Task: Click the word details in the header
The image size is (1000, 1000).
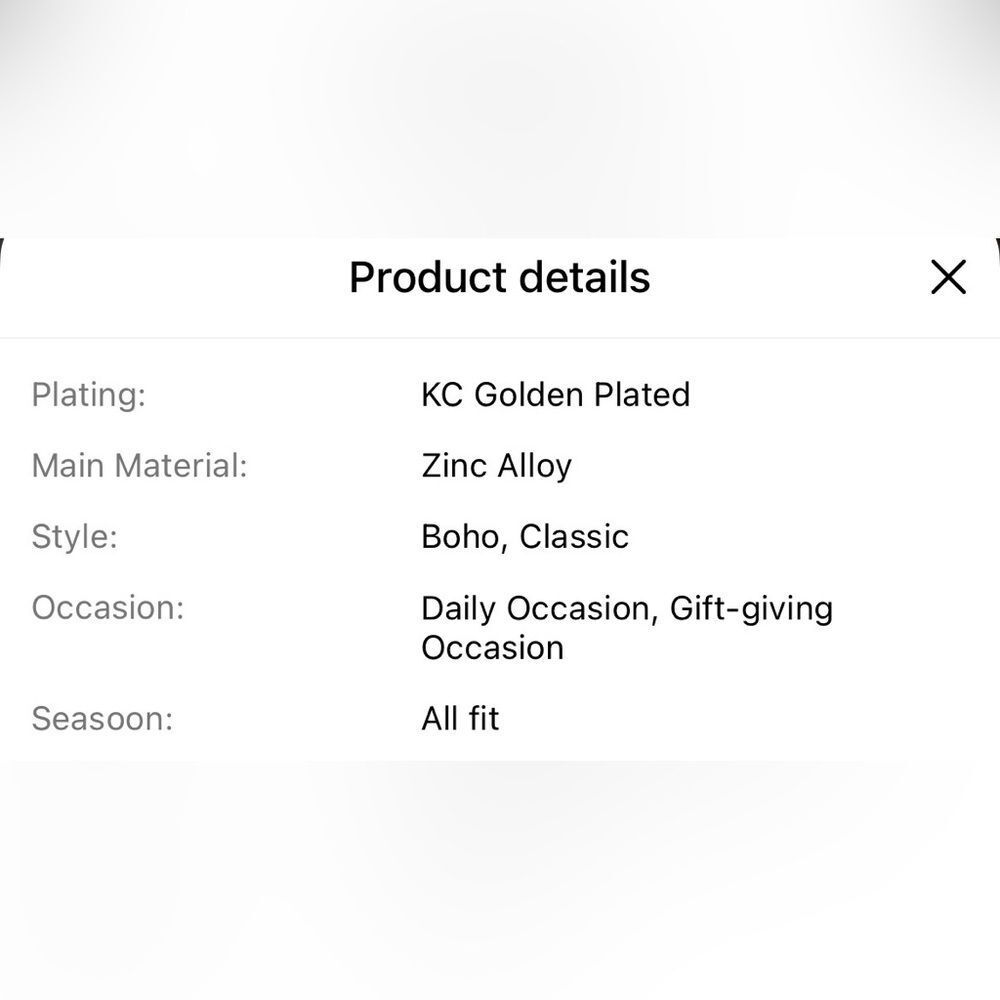Action: tap(584, 277)
